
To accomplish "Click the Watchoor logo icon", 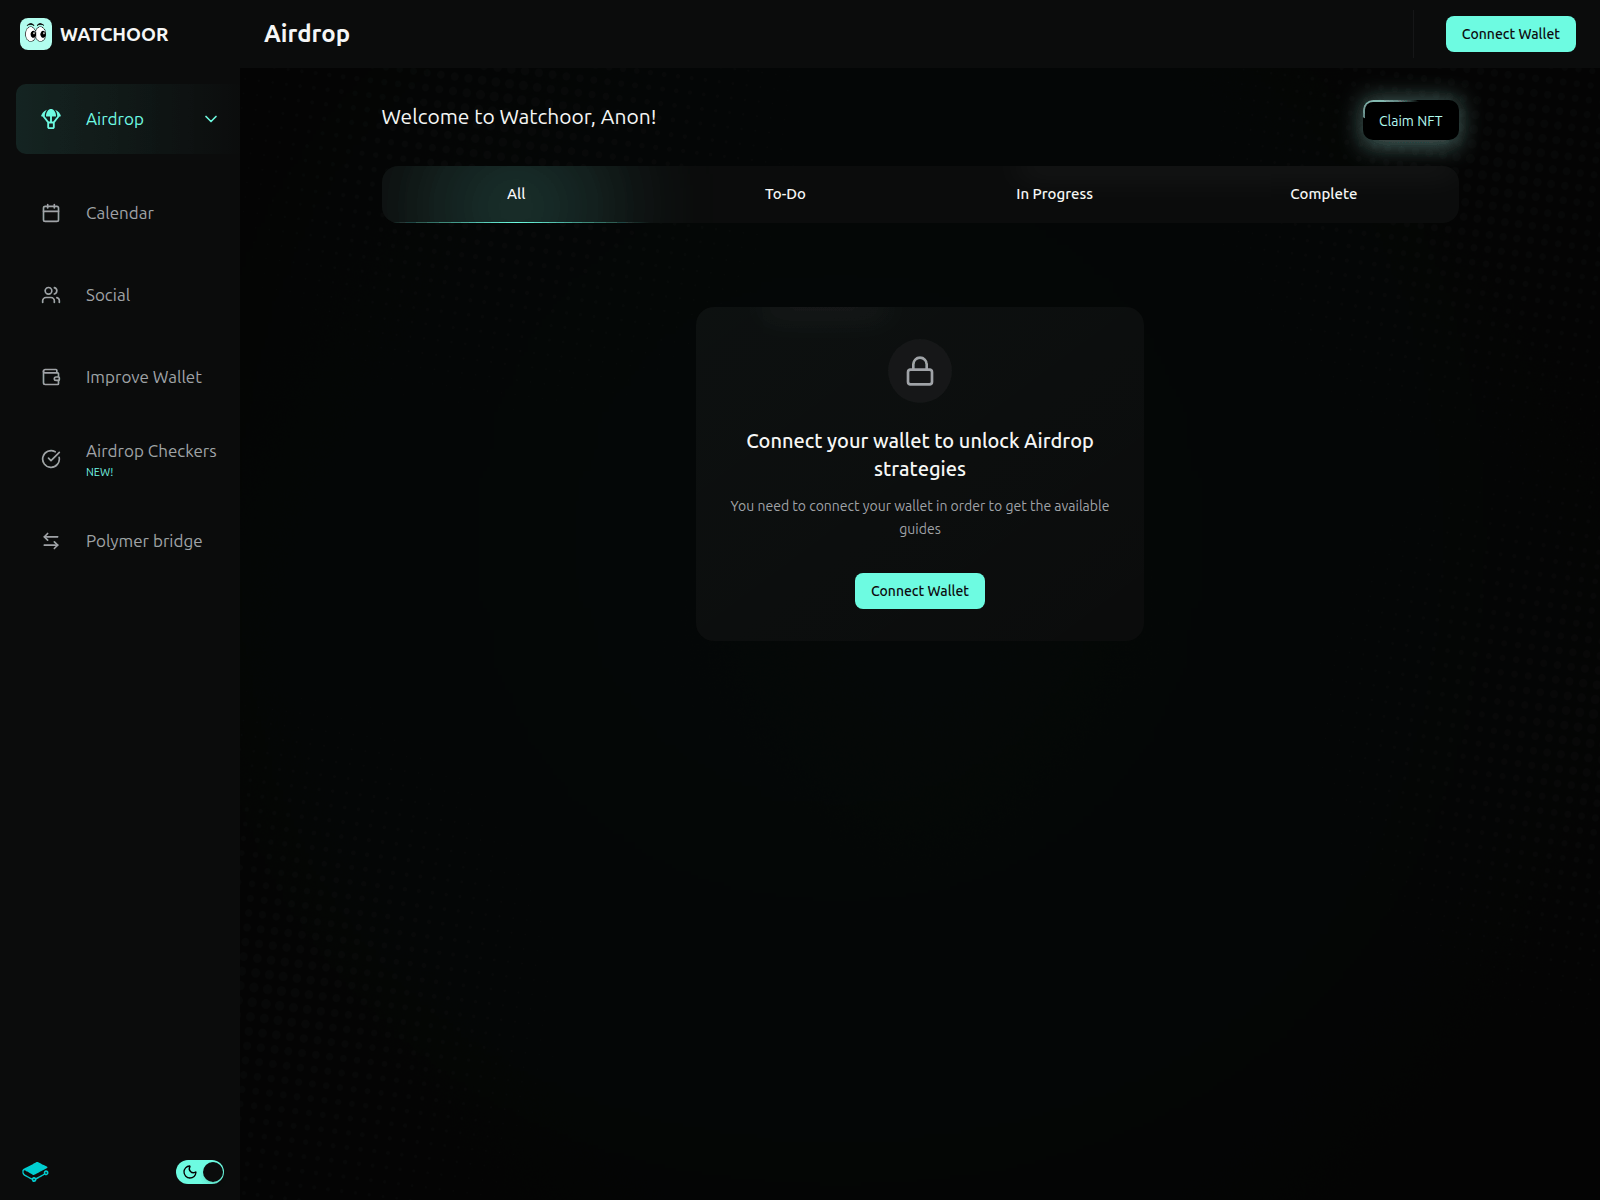I will [x=35, y=33].
